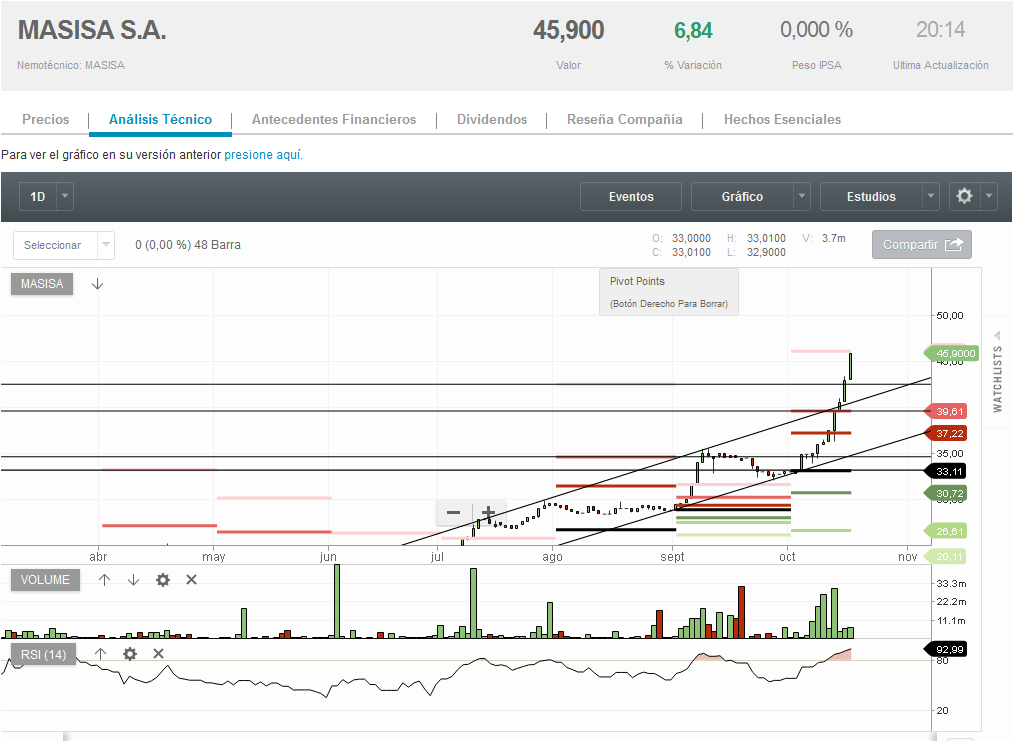Open the Antecedentes Financieros tab

(334, 120)
